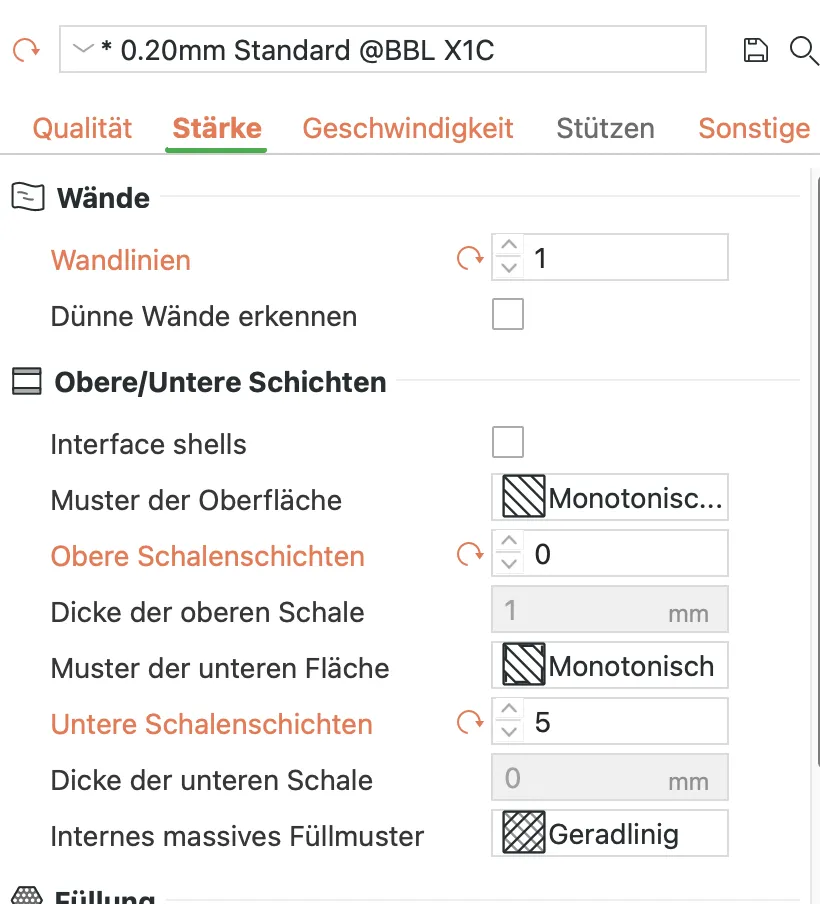Save the current preset with disk icon
820x904 pixels.
click(x=755, y=50)
